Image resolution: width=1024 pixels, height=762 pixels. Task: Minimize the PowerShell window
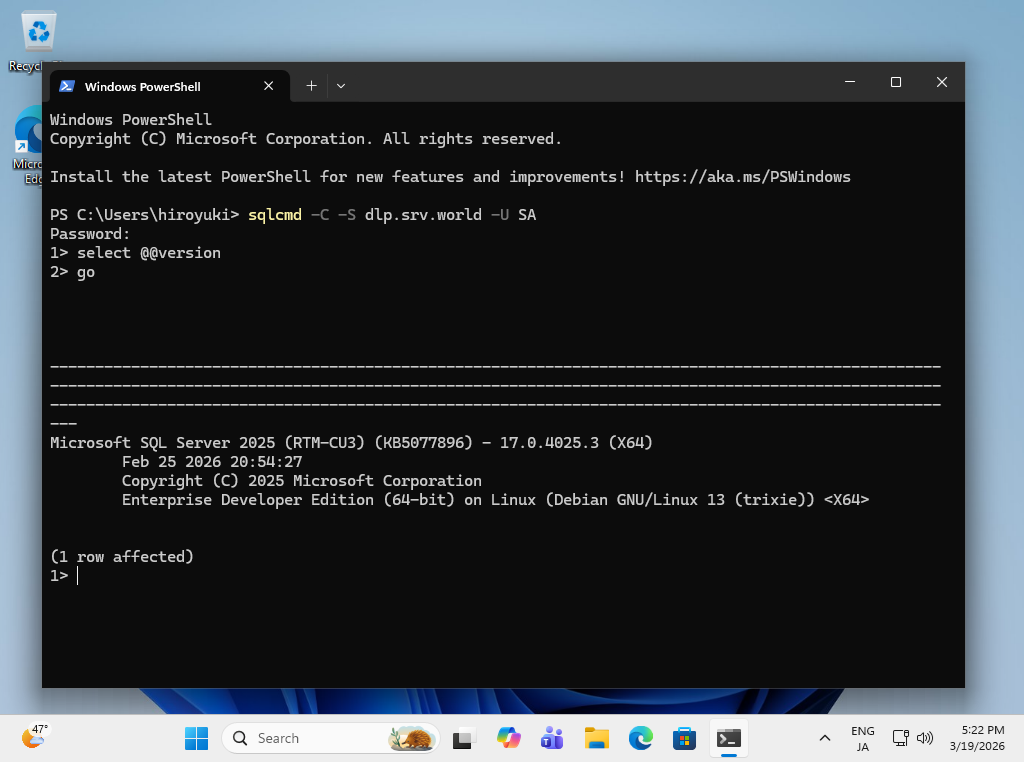tap(850, 82)
